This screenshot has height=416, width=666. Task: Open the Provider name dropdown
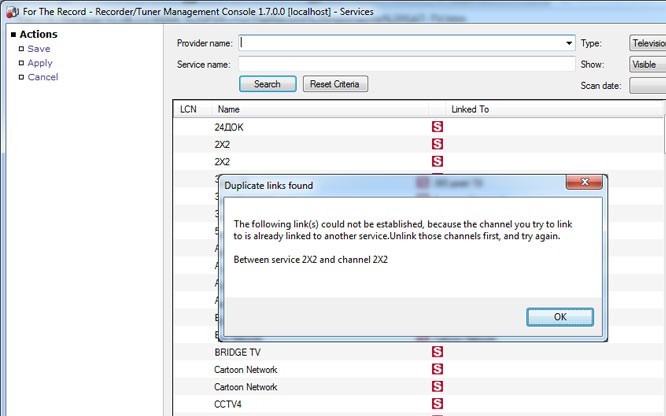(568, 44)
